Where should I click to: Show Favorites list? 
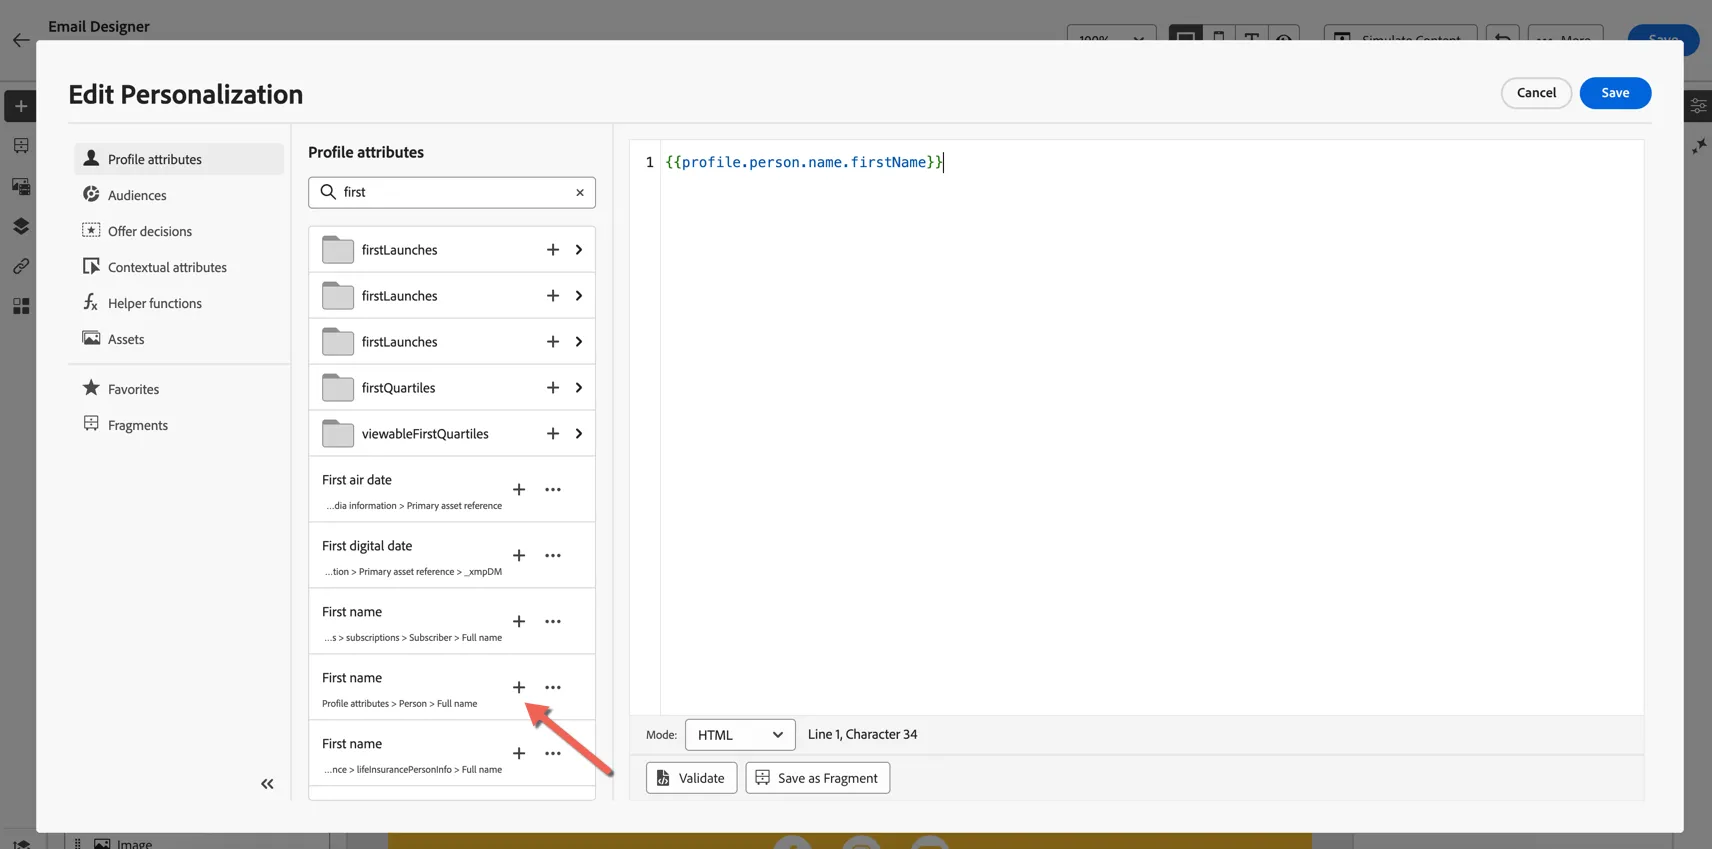pyautogui.click(x=179, y=389)
